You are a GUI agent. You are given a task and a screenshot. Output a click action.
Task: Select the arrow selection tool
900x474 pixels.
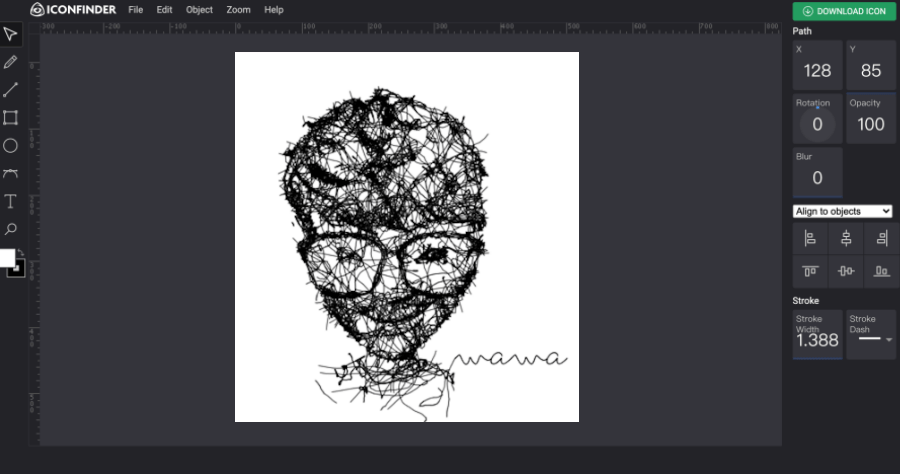10,34
